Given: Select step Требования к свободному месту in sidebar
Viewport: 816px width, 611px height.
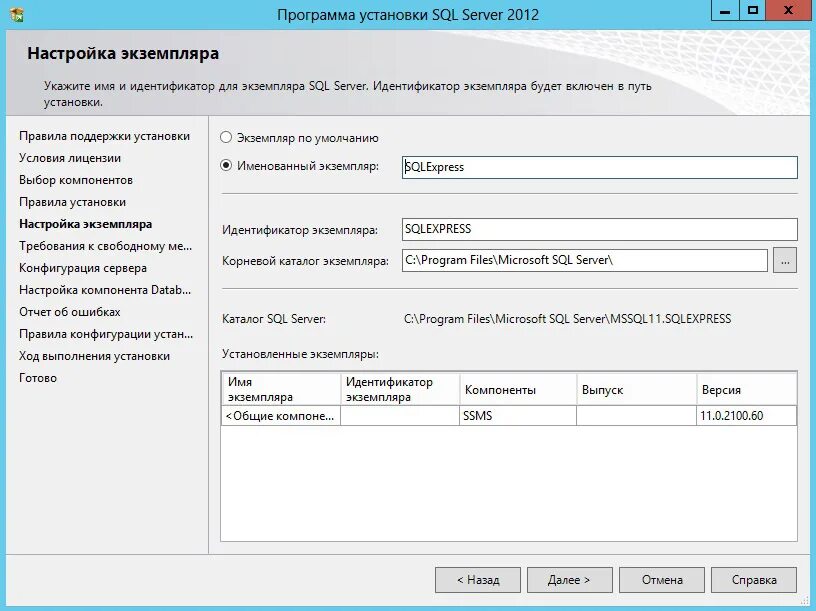Looking at the screenshot, I should click(106, 246).
